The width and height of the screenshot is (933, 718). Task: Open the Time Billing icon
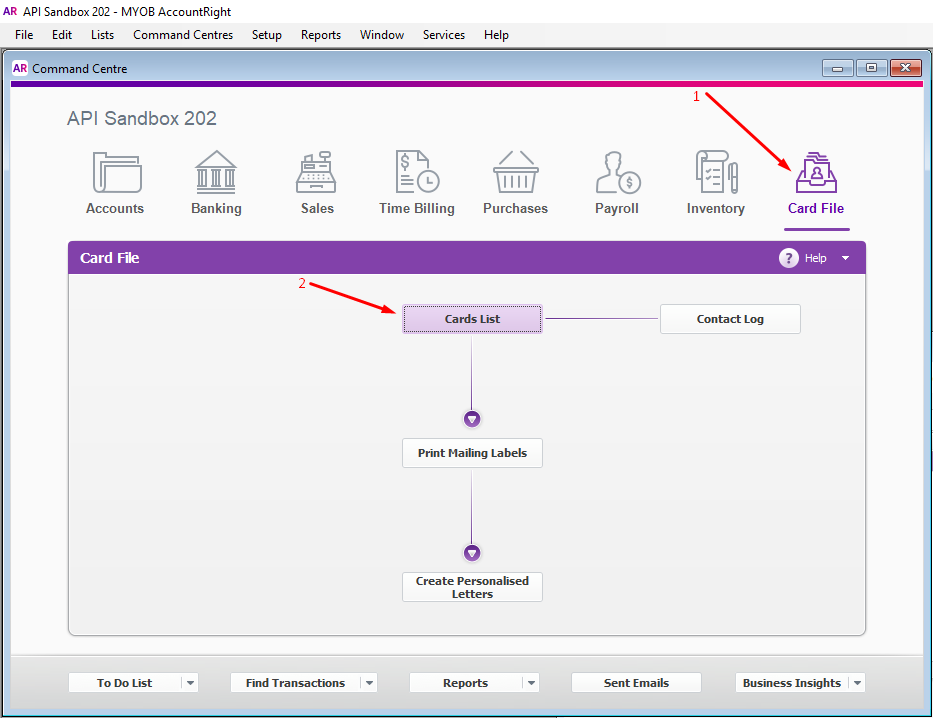pyautogui.click(x=417, y=171)
